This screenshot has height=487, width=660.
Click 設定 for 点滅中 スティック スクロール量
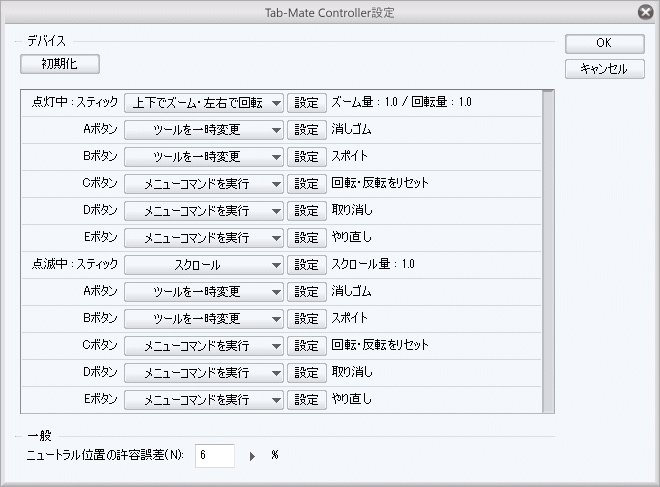tap(307, 265)
